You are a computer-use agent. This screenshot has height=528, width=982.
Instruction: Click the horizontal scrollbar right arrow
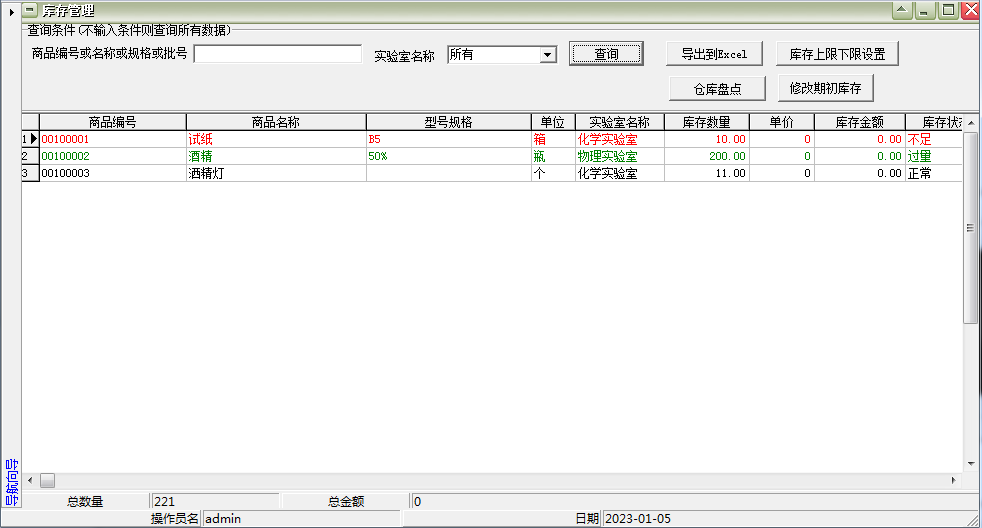point(954,480)
